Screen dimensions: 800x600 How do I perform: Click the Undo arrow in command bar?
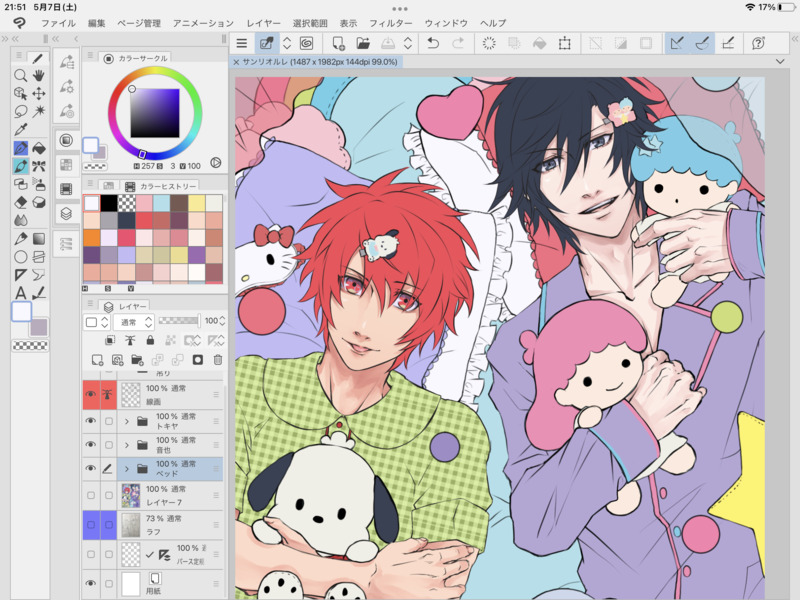tap(433, 43)
